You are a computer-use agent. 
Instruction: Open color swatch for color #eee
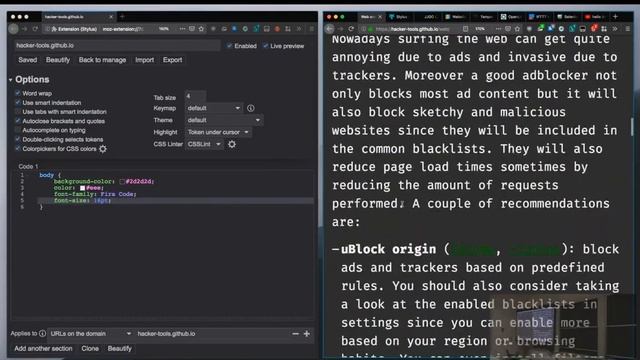tap(82, 188)
